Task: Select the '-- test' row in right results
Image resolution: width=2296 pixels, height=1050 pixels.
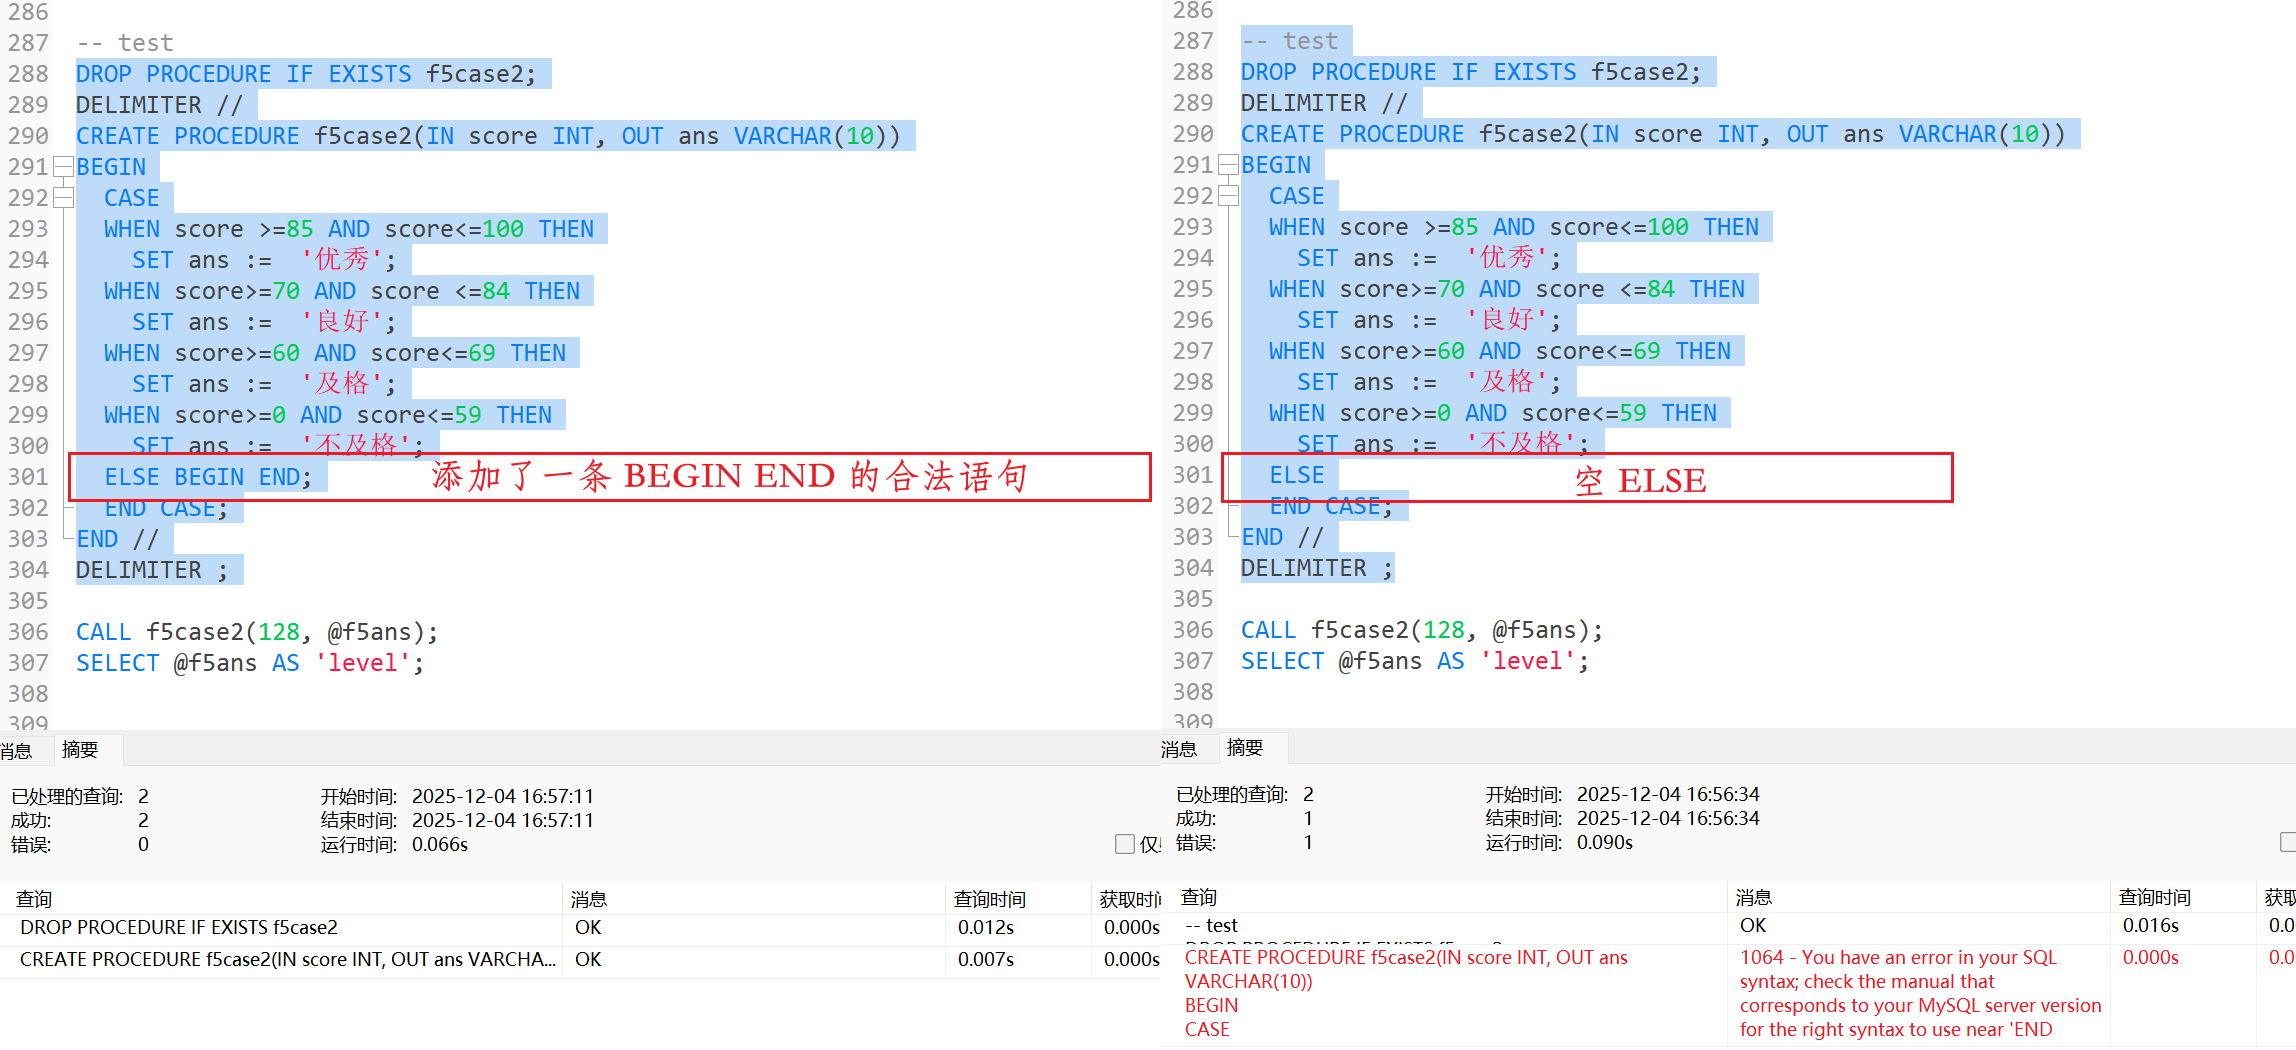Action: [x=1211, y=925]
